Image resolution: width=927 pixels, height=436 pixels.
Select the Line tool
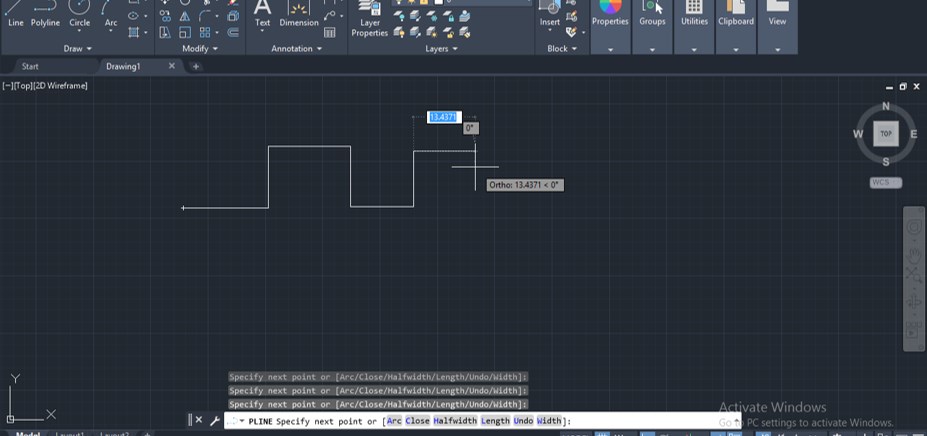(x=16, y=14)
